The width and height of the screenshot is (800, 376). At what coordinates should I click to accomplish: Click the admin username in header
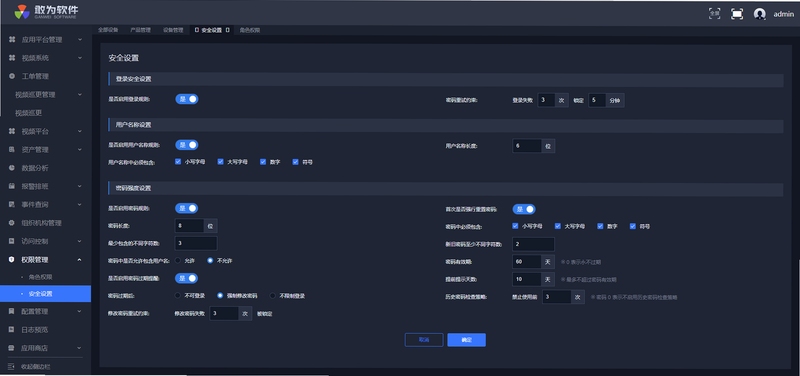pyautogui.click(x=784, y=14)
